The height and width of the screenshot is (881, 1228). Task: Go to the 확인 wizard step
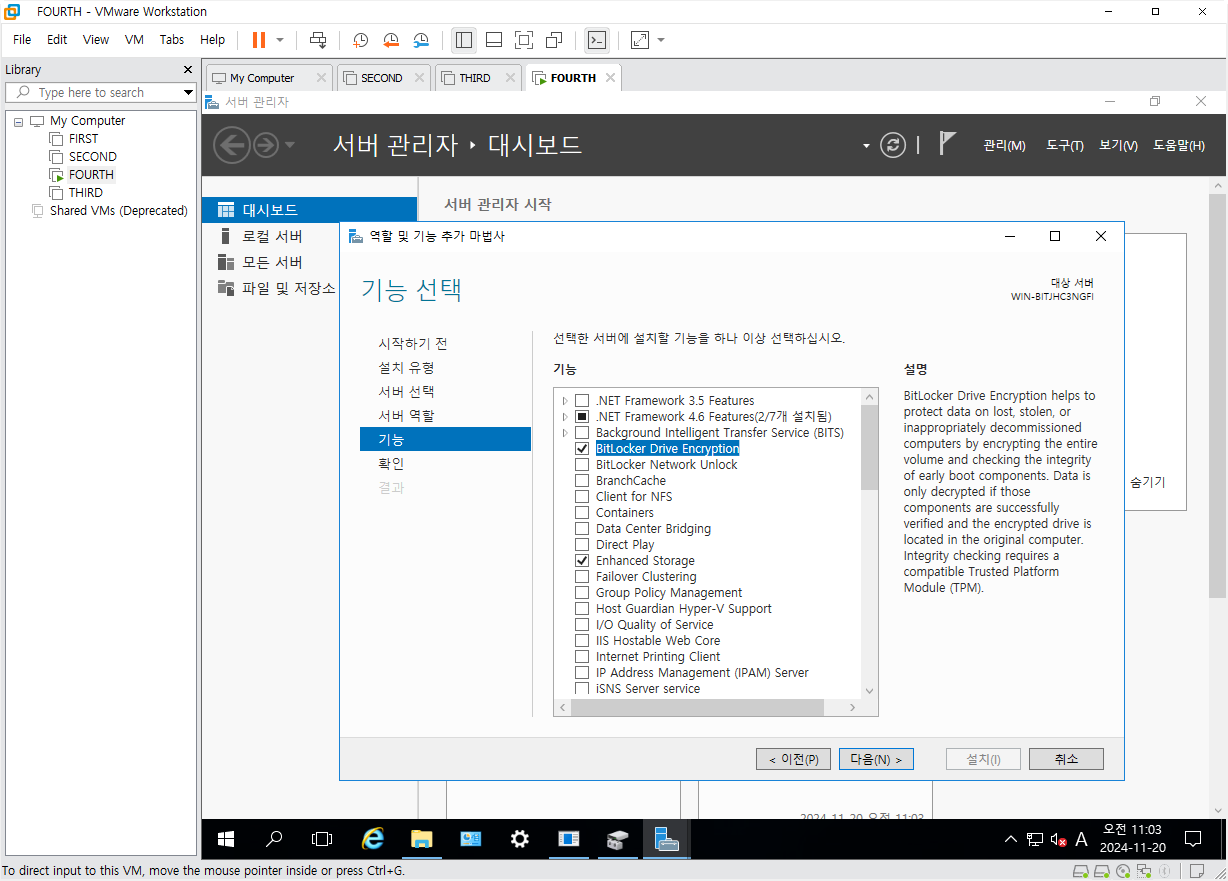click(391, 463)
